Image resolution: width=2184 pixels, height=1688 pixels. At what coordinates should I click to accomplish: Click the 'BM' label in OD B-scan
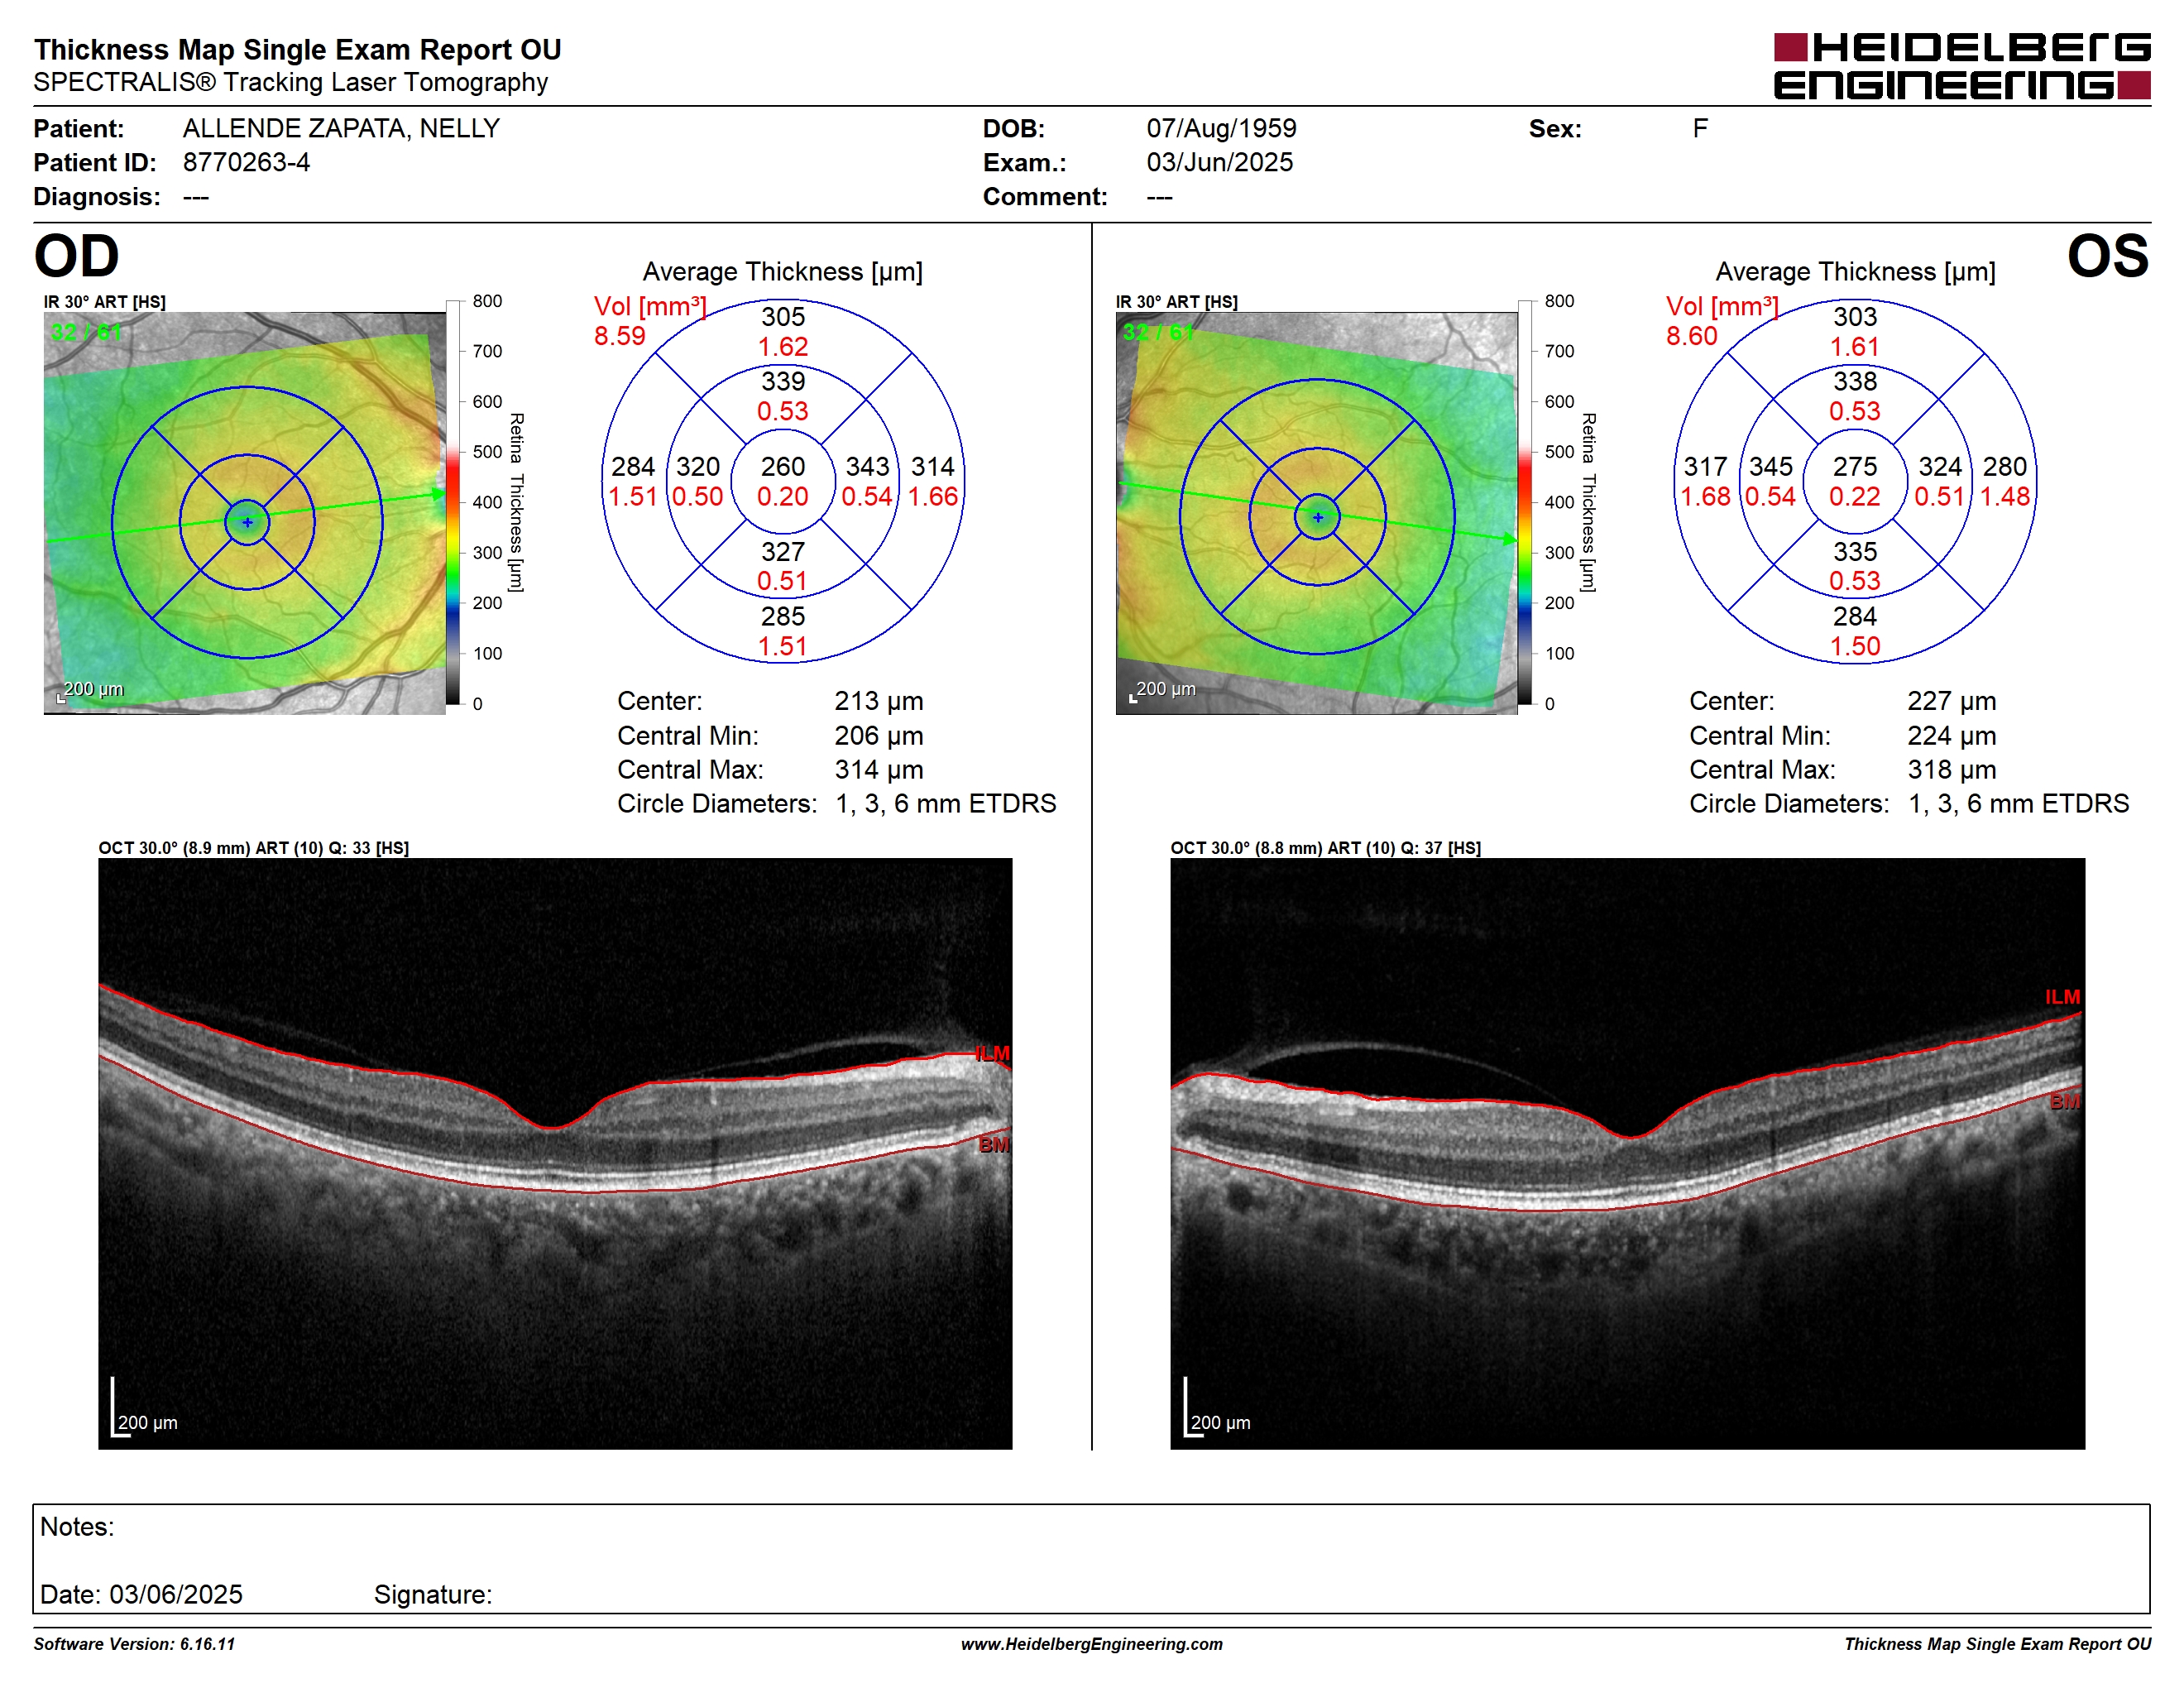coord(994,1145)
